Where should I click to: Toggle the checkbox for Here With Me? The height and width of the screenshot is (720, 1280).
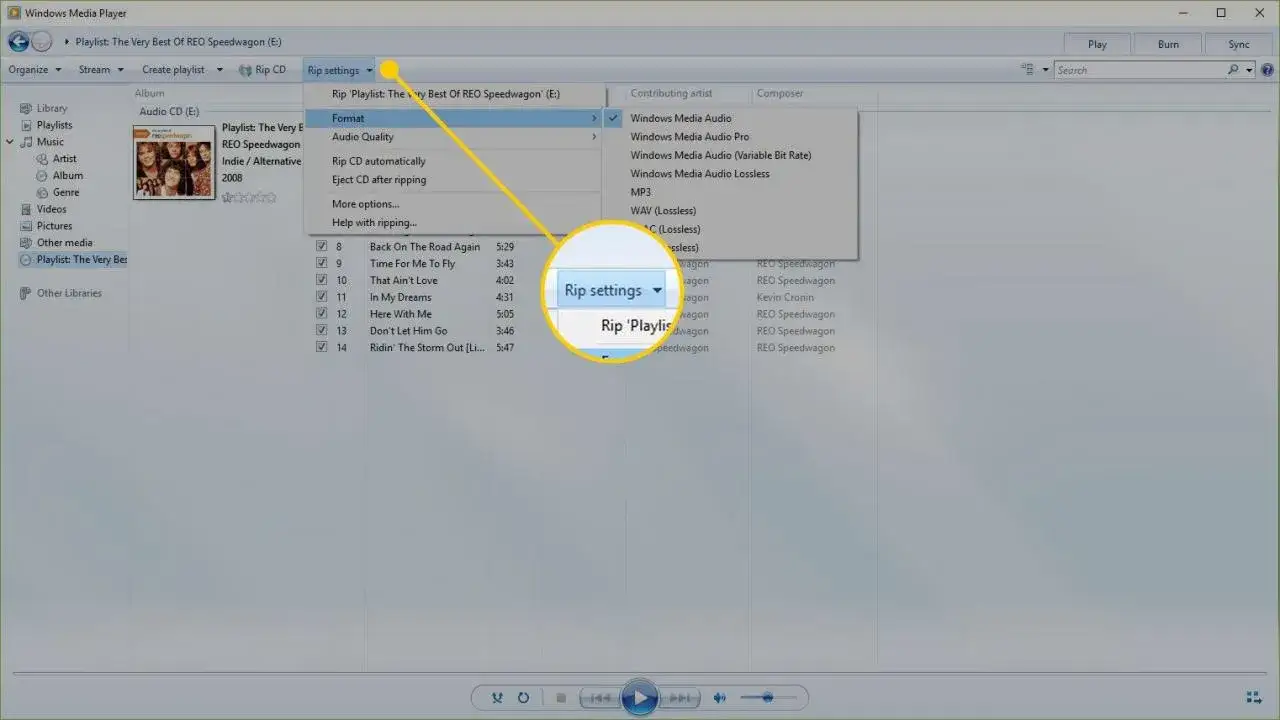click(321, 313)
